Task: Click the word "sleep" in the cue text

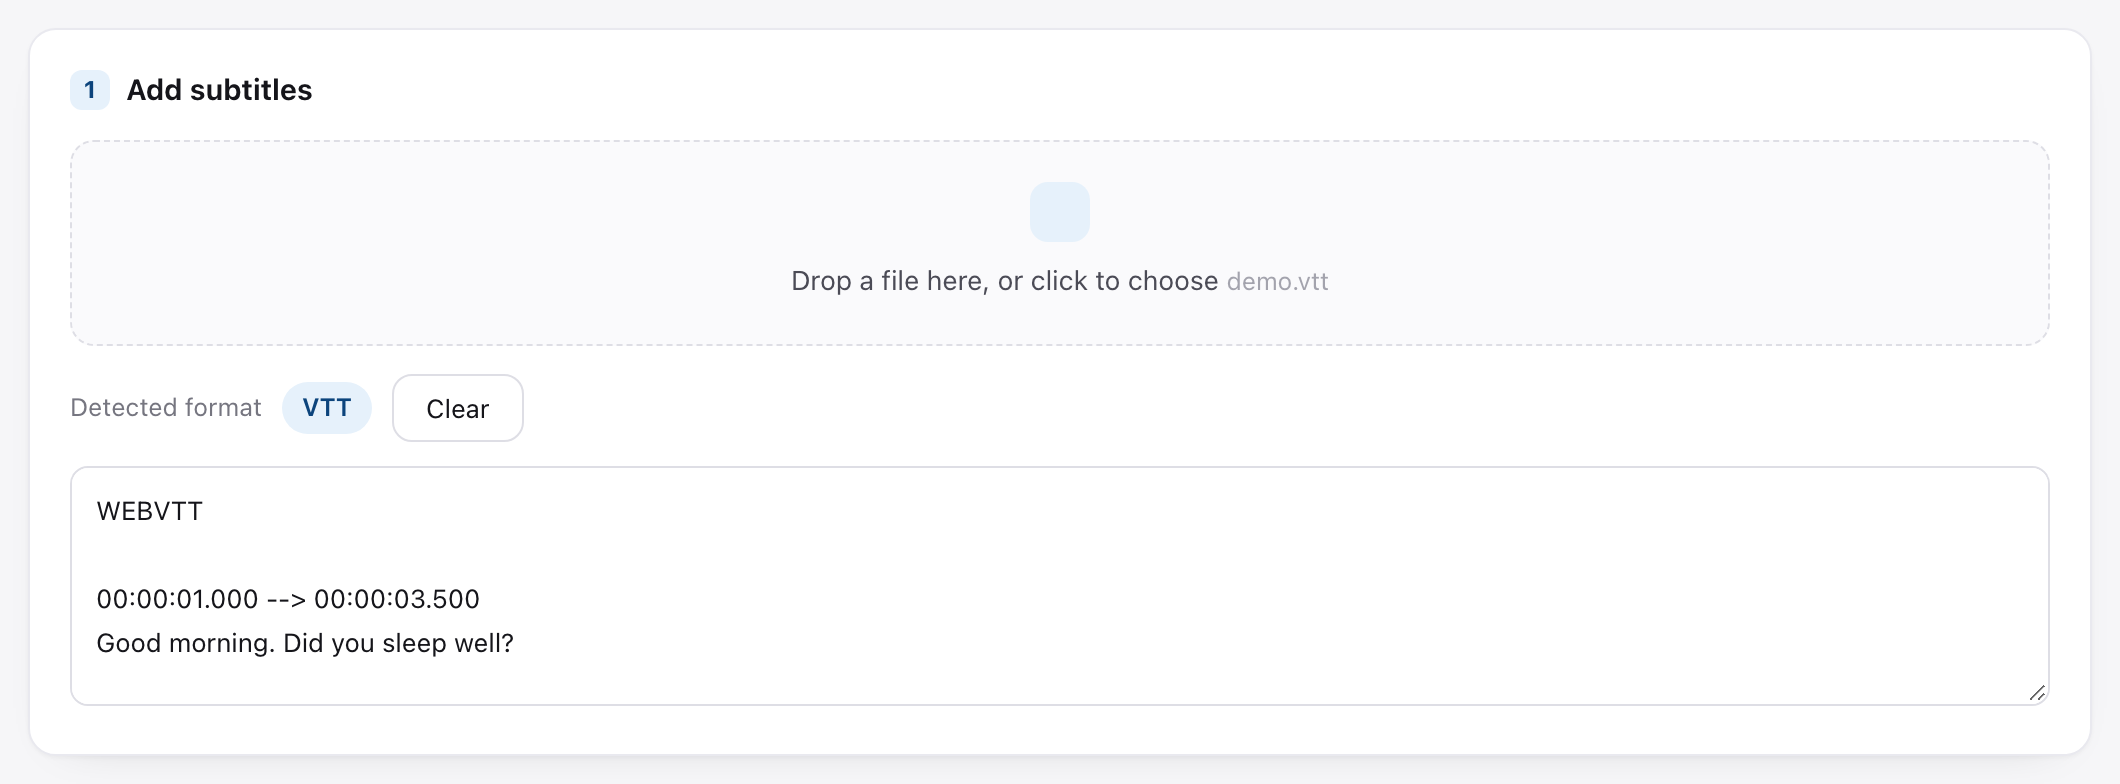Action: 415,644
